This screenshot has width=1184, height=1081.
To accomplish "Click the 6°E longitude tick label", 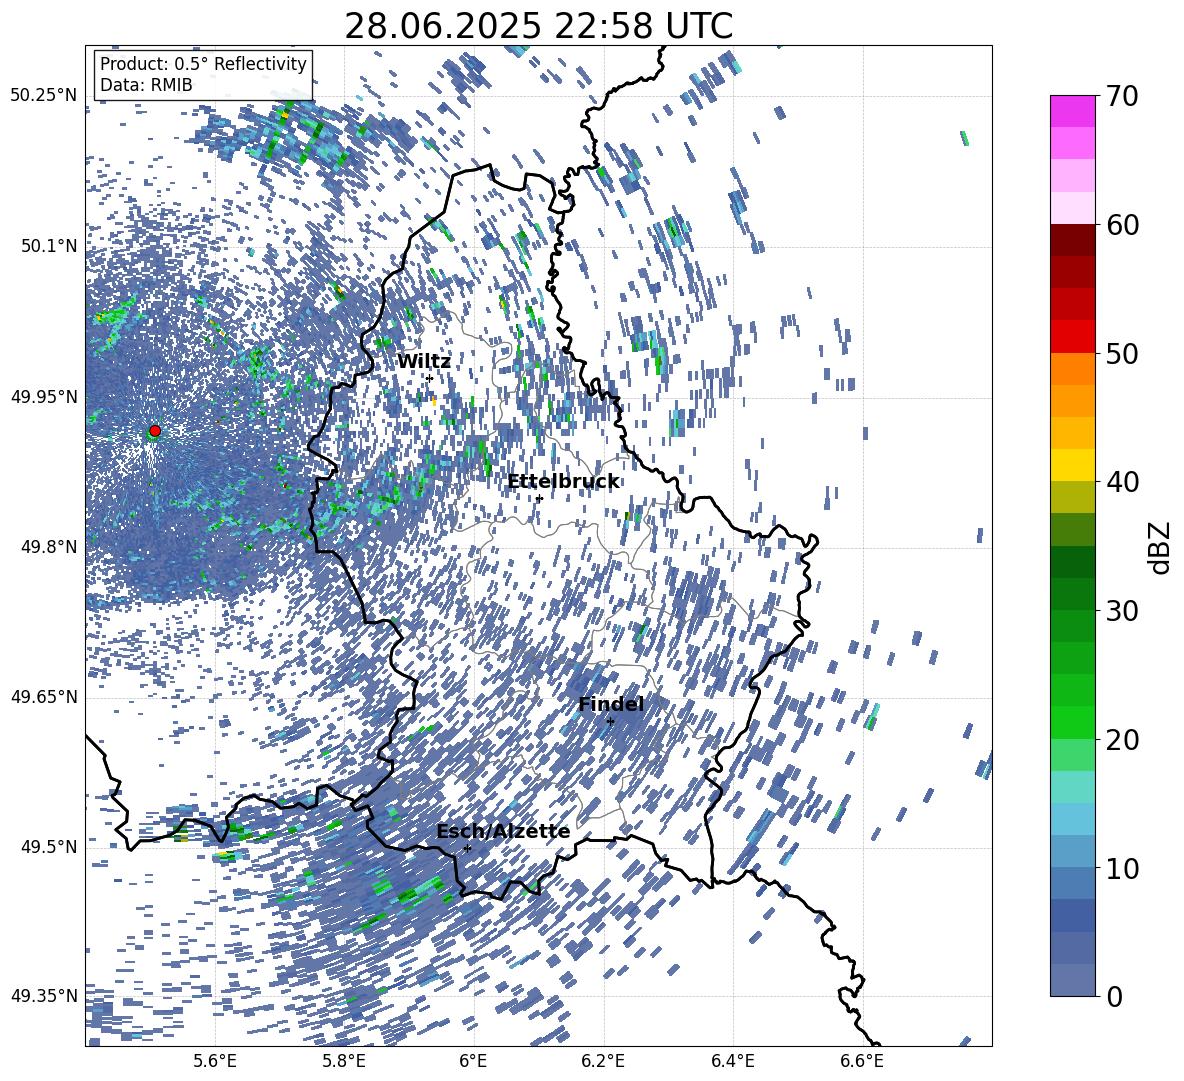I will (x=473, y=1061).
